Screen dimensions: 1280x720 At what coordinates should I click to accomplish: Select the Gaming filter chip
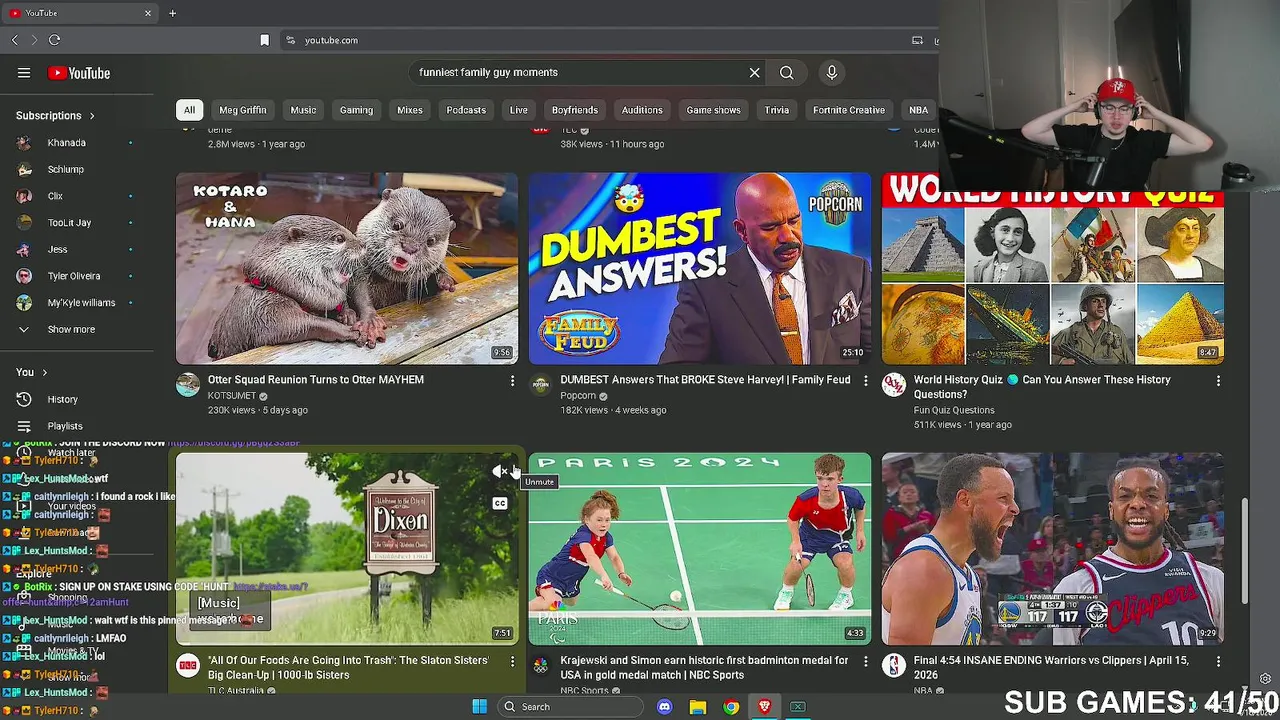coord(356,110)
